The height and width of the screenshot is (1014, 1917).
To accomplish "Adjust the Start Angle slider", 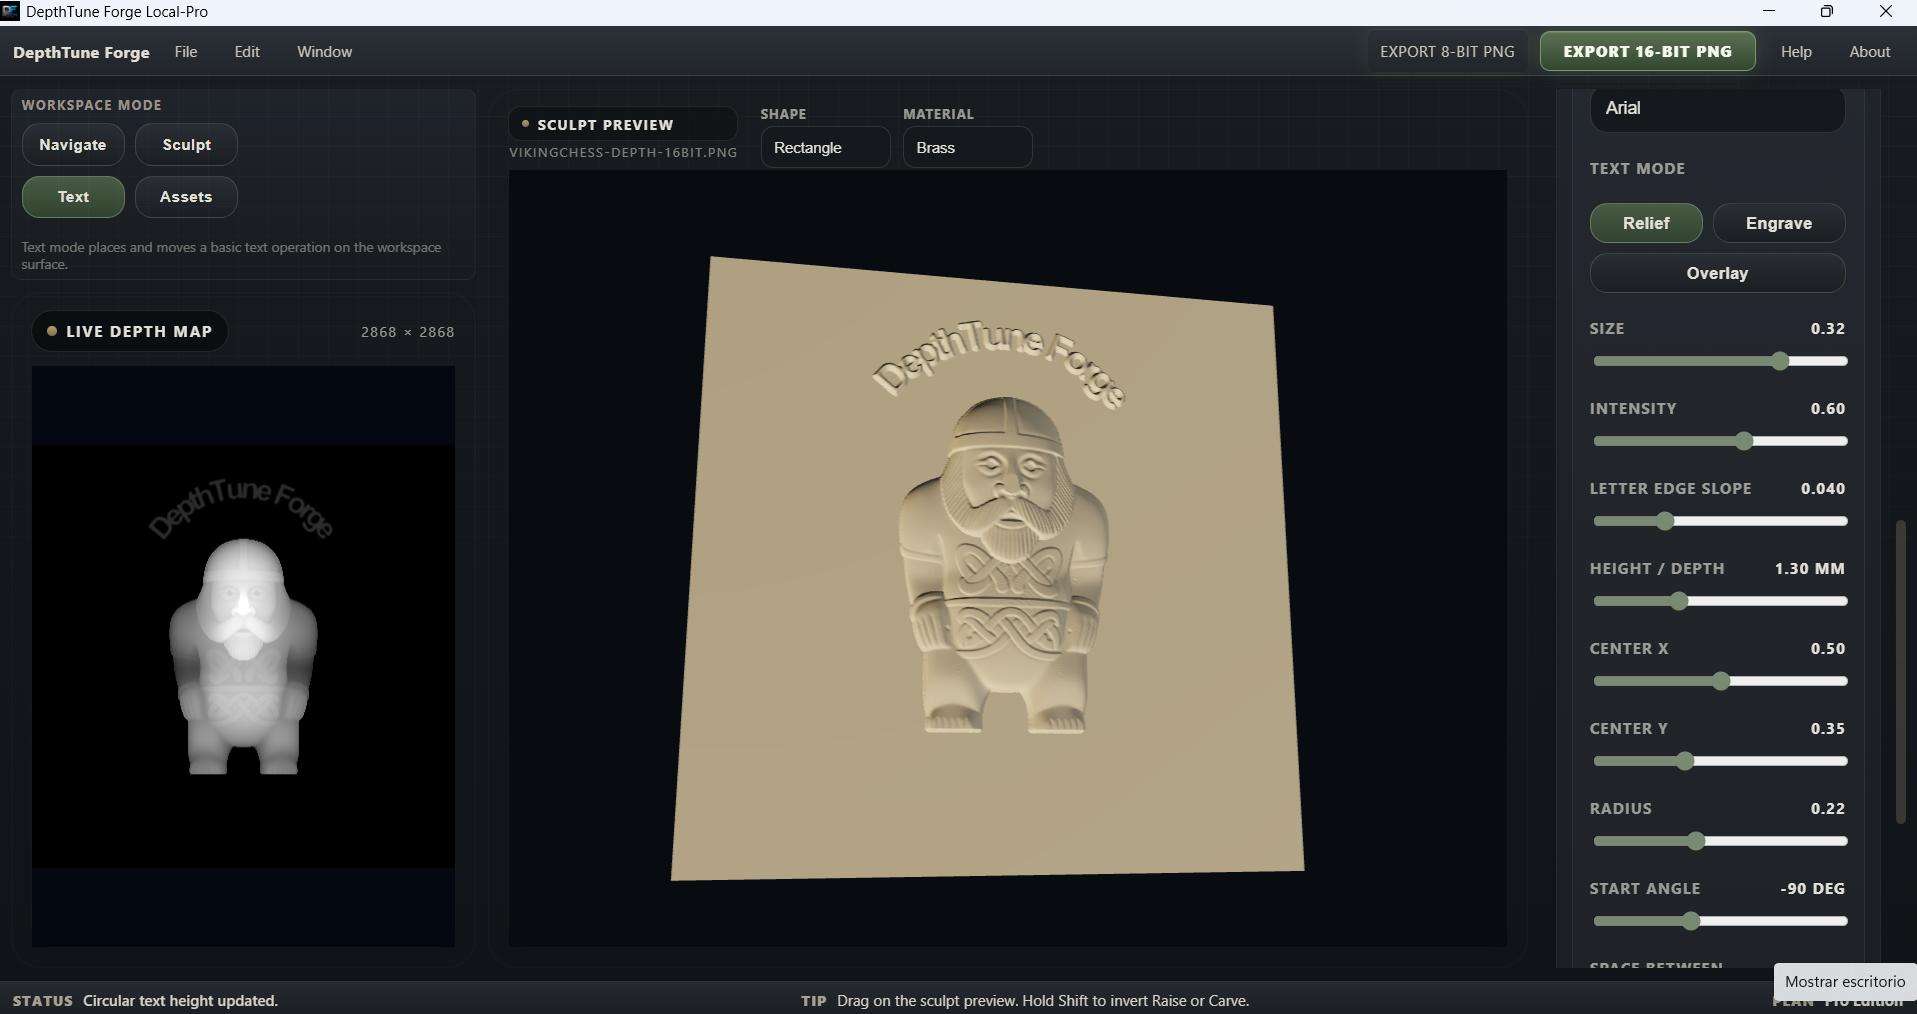I will 1720,921.
